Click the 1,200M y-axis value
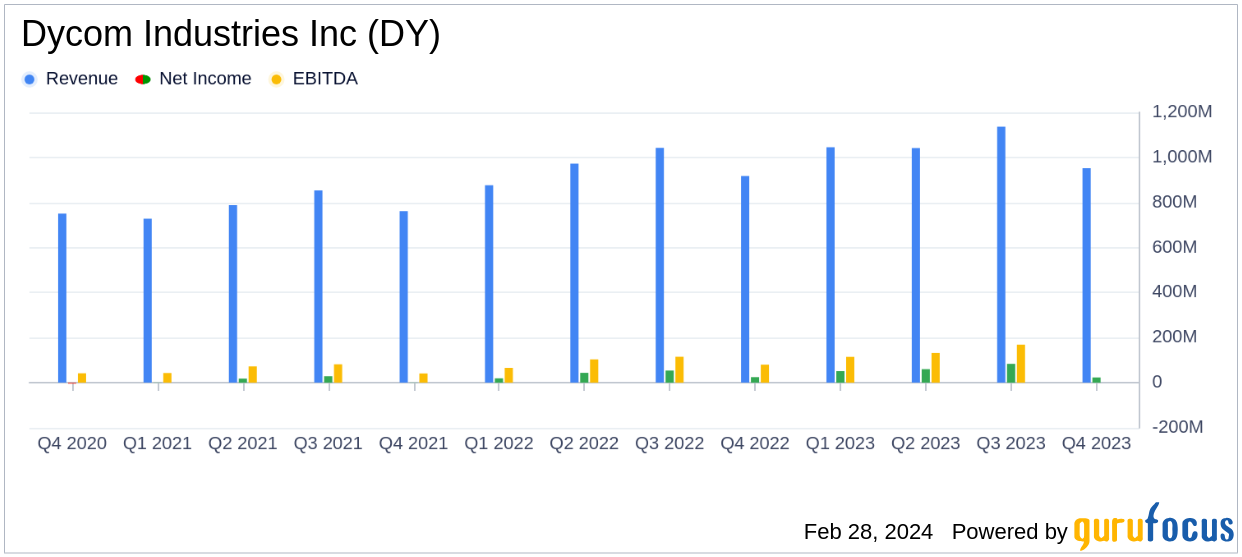This screenshot has height=557, width=1242. pyautogui.click(x=1182, y=112)
